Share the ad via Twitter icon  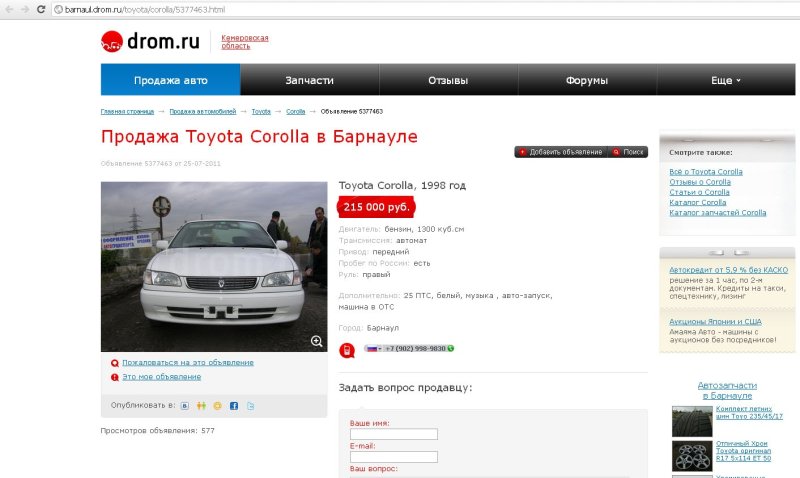tap(251, 406)
